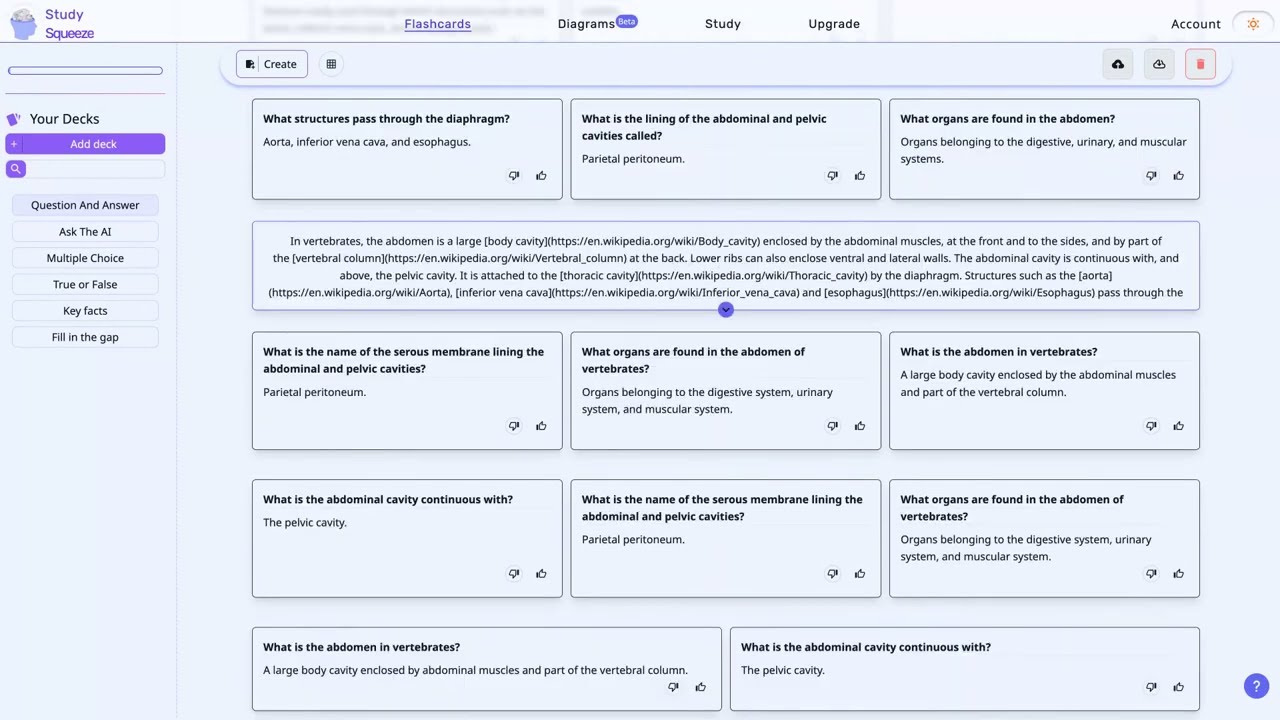Thumbs up the 'lining of the abdominal' card

[x=860, y=176]
